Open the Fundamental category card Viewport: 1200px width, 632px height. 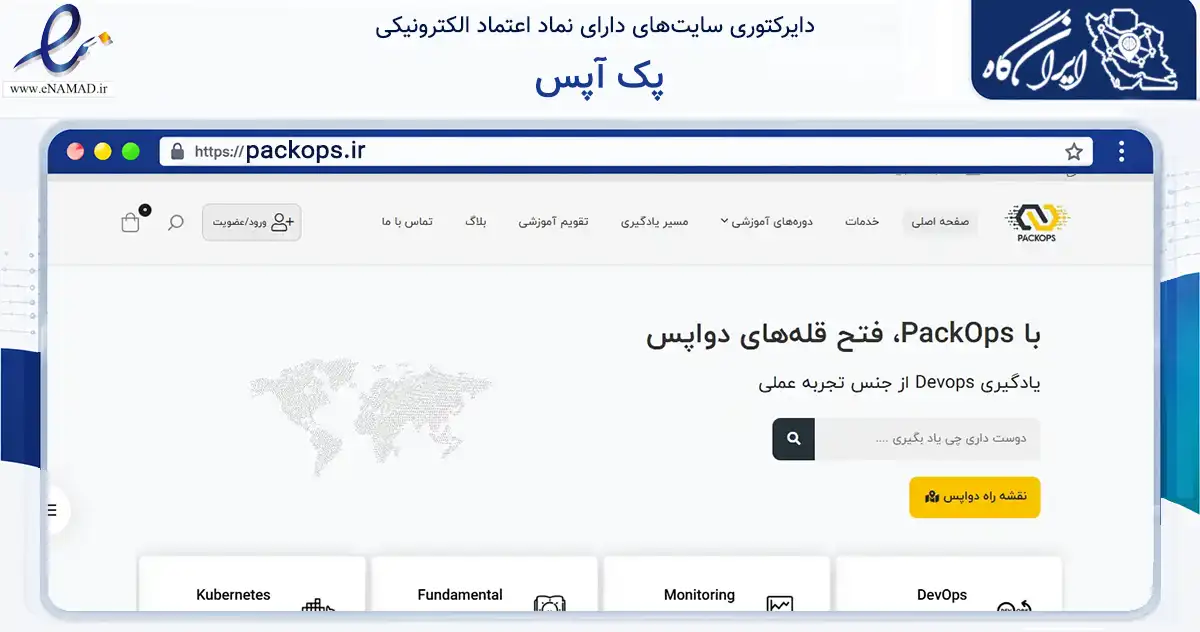[484, 584]
